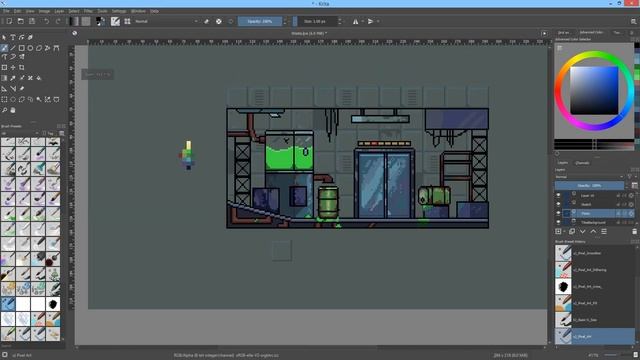Hide the top layer in Layers panel
The image size is (640, 360).
click(x=558, y=196)
